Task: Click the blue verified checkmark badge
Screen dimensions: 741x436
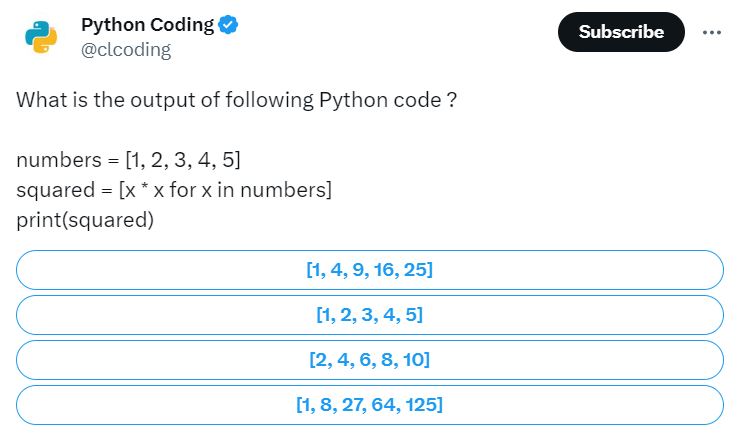Action: (x=228, y=25)
